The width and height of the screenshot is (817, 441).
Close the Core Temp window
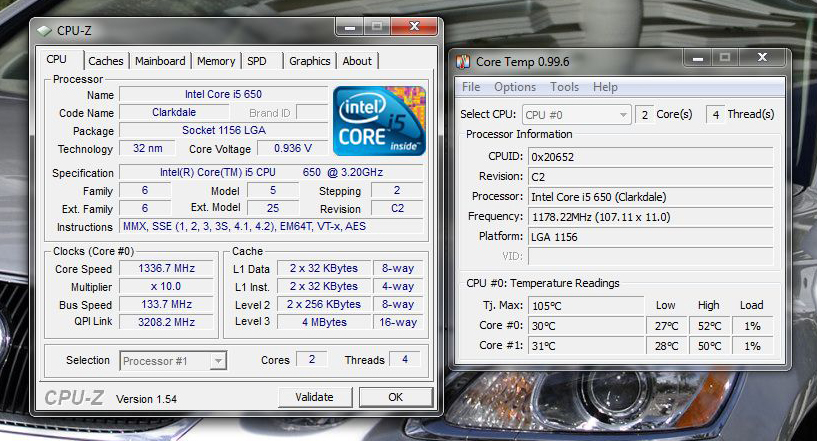click(762, 57)
